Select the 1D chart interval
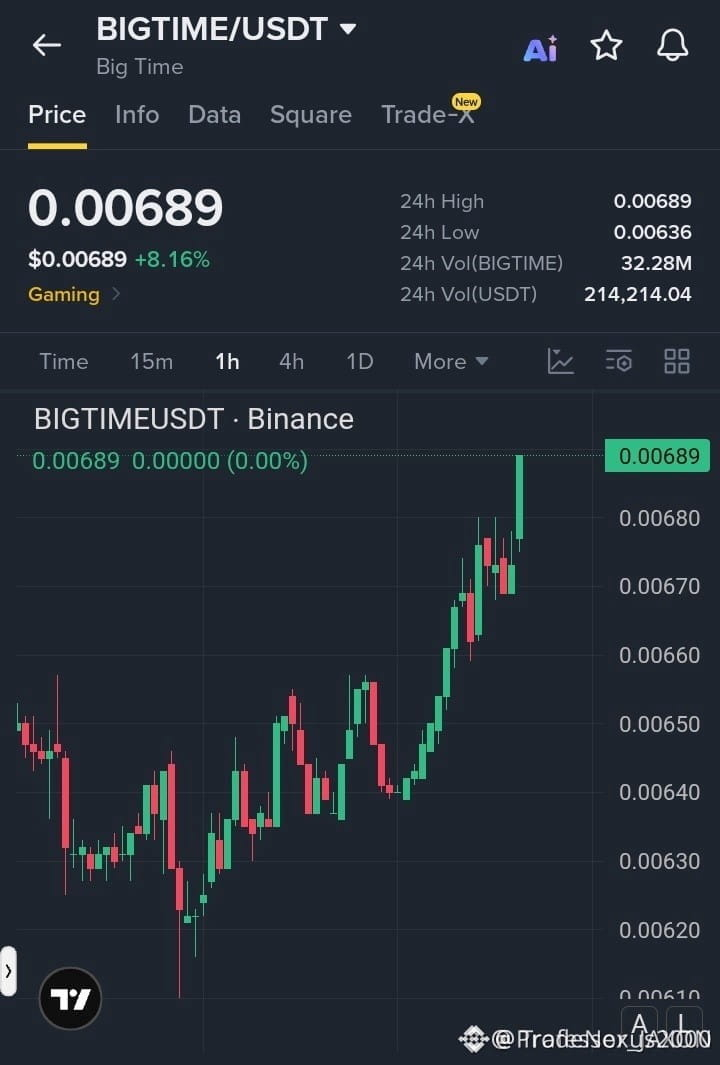Viewport: 720px width, 1065px height. click(x=360, y=361)
